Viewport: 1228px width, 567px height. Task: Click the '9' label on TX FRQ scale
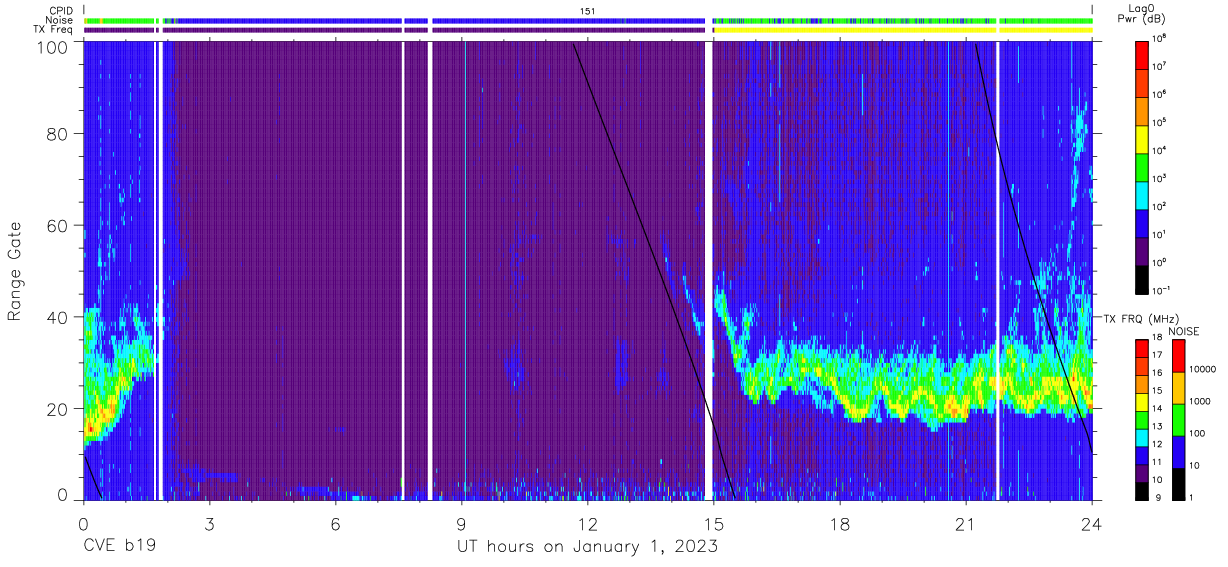[x=1157, y=496]
